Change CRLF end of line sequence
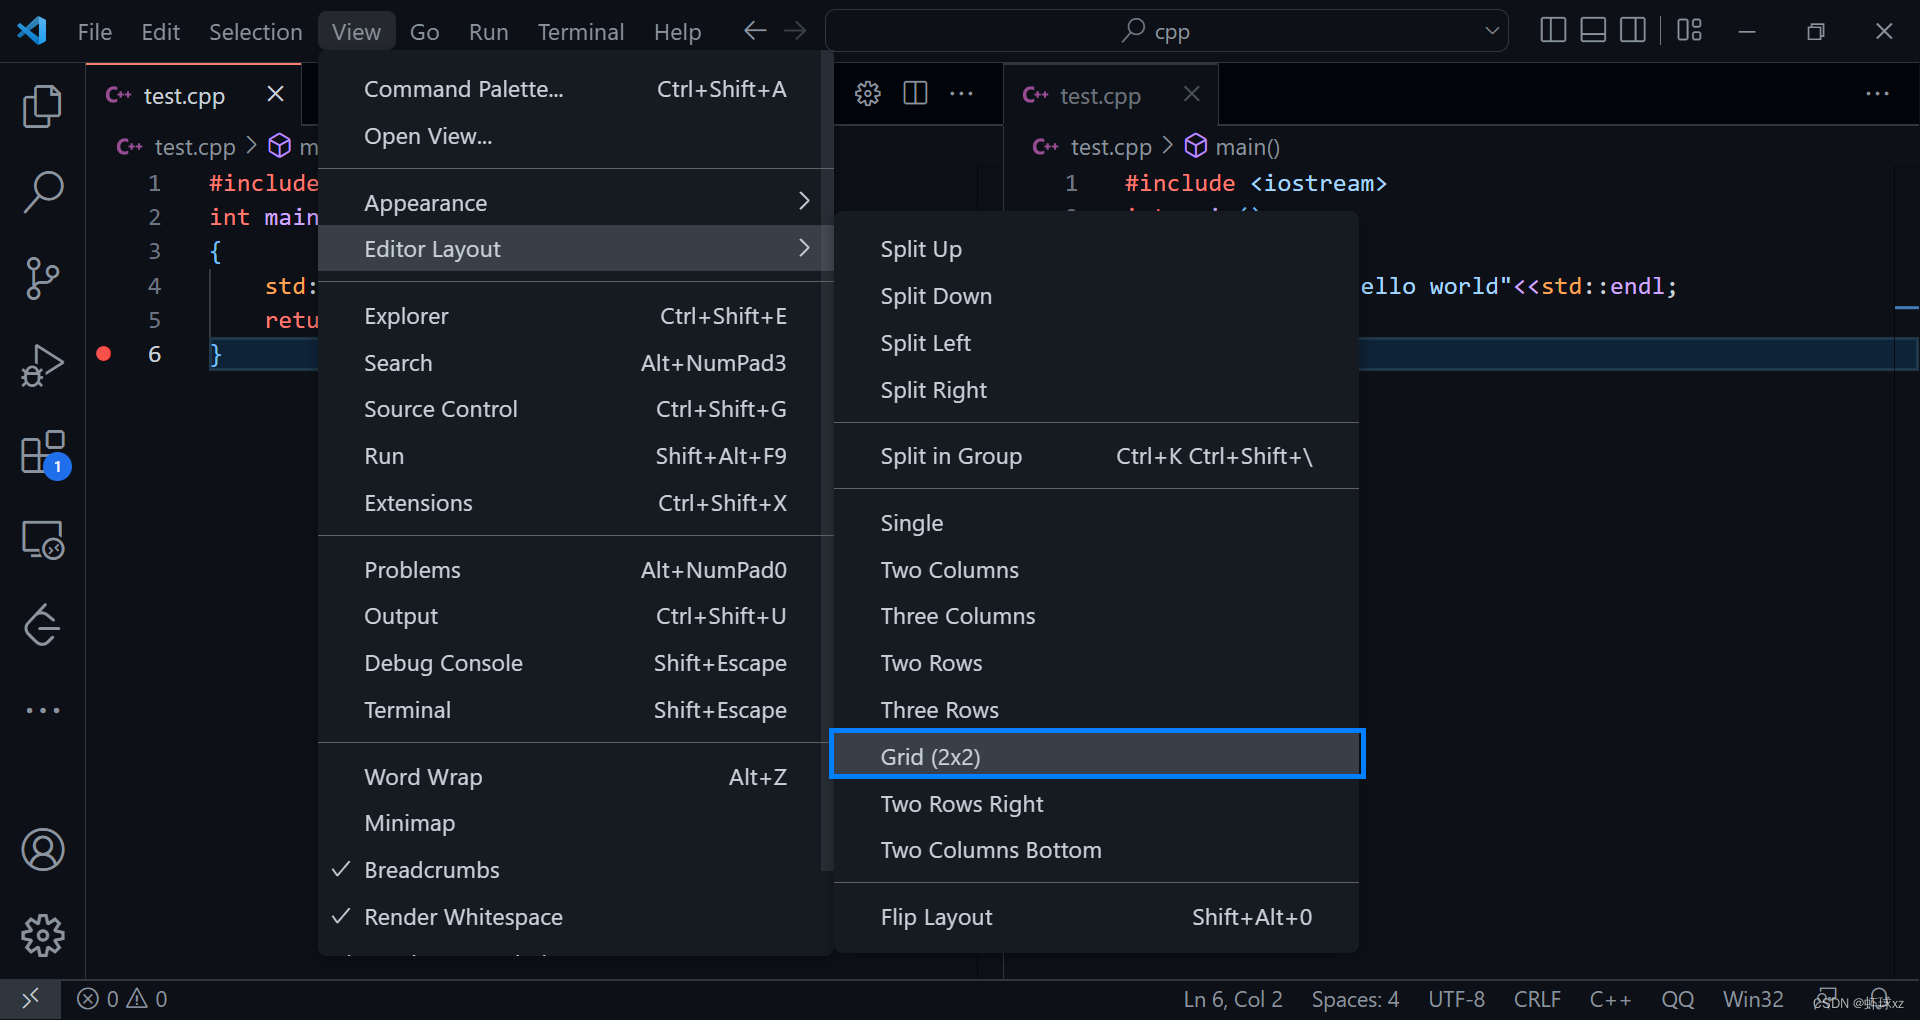The width and height of the screenshot is (1920, 1020). pyautogui.click(x=1537, y=999)
